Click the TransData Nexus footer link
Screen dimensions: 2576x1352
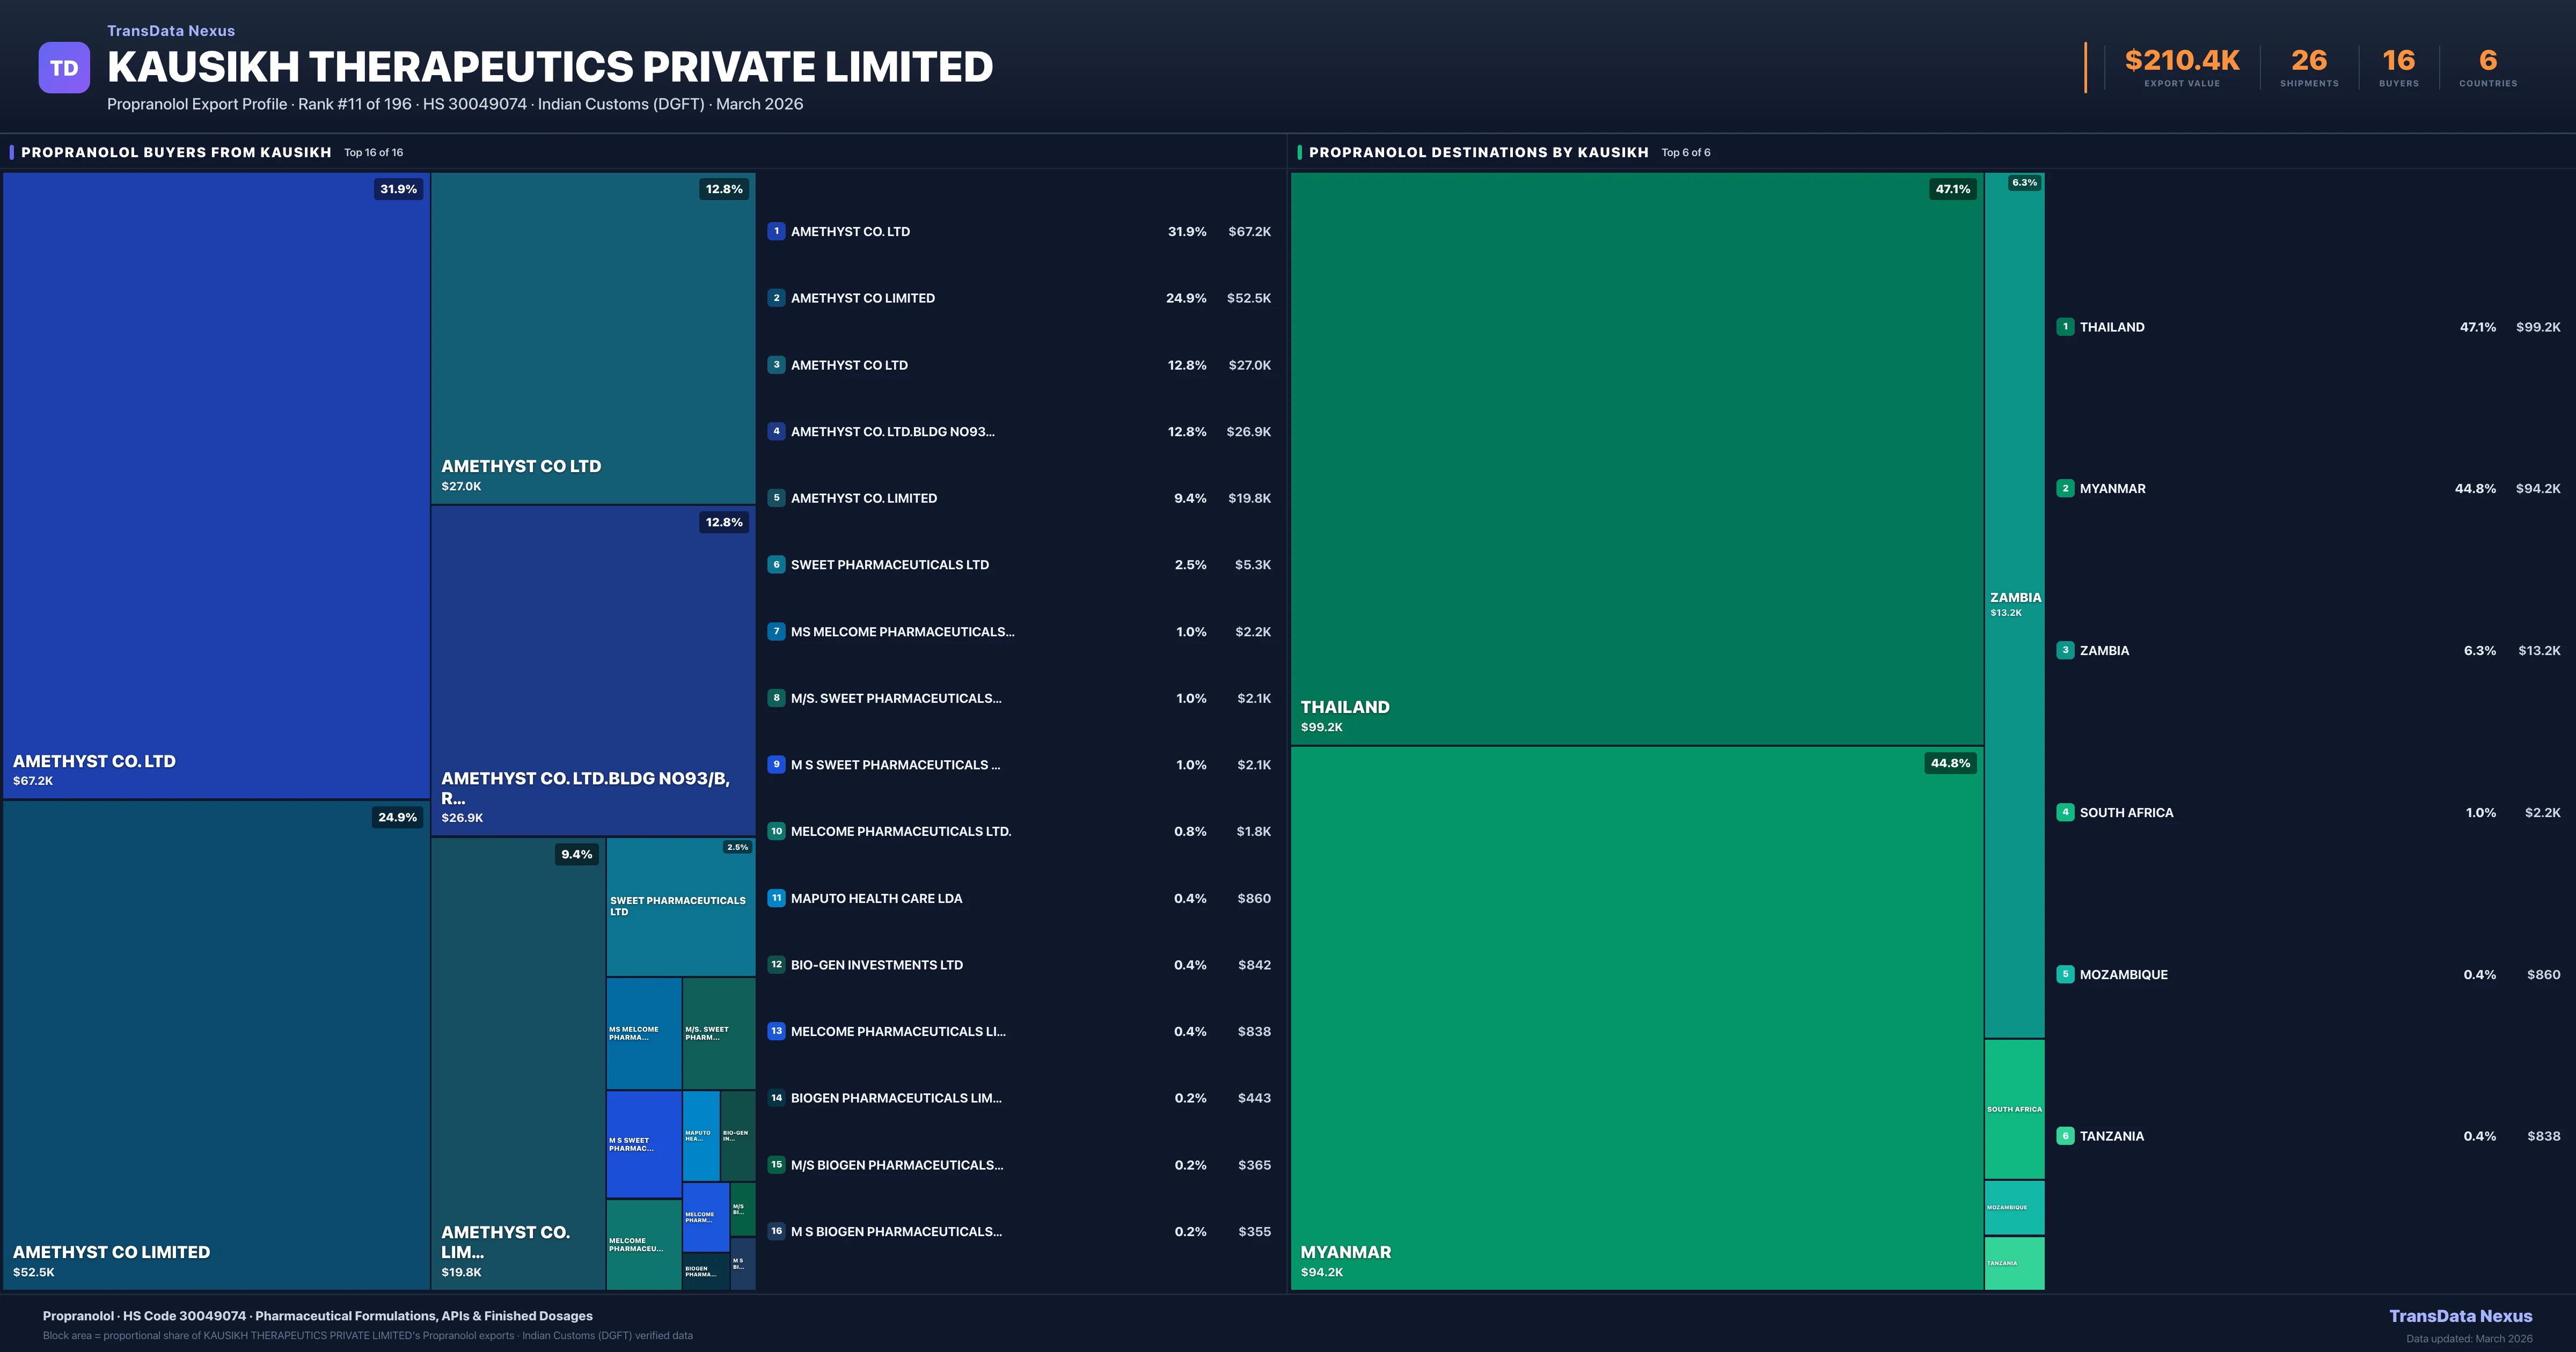[2460, 1316]
